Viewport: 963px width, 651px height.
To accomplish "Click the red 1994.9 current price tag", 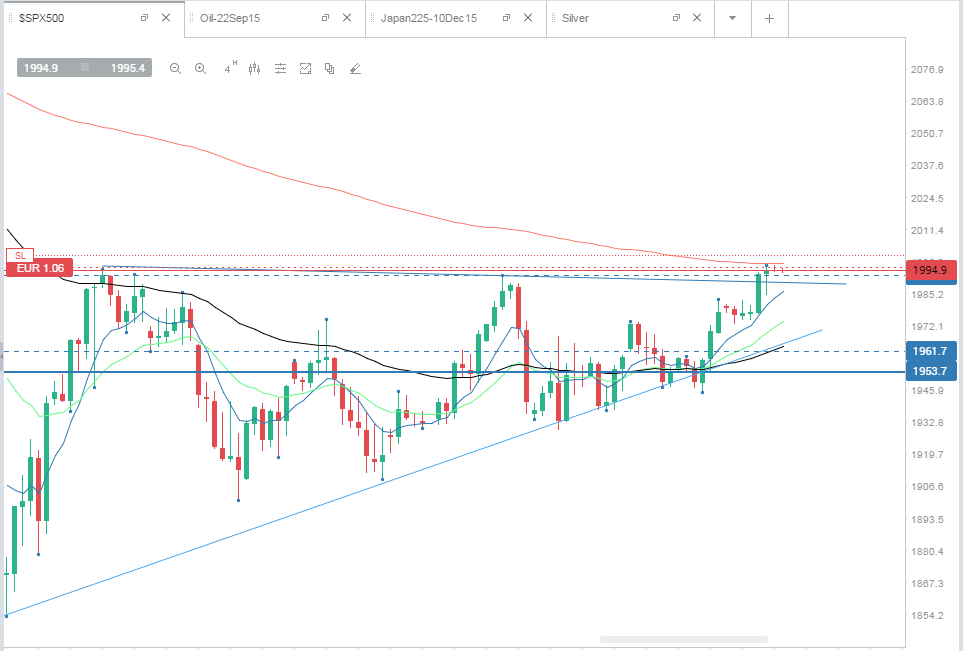I will click(x=930, y=270).
